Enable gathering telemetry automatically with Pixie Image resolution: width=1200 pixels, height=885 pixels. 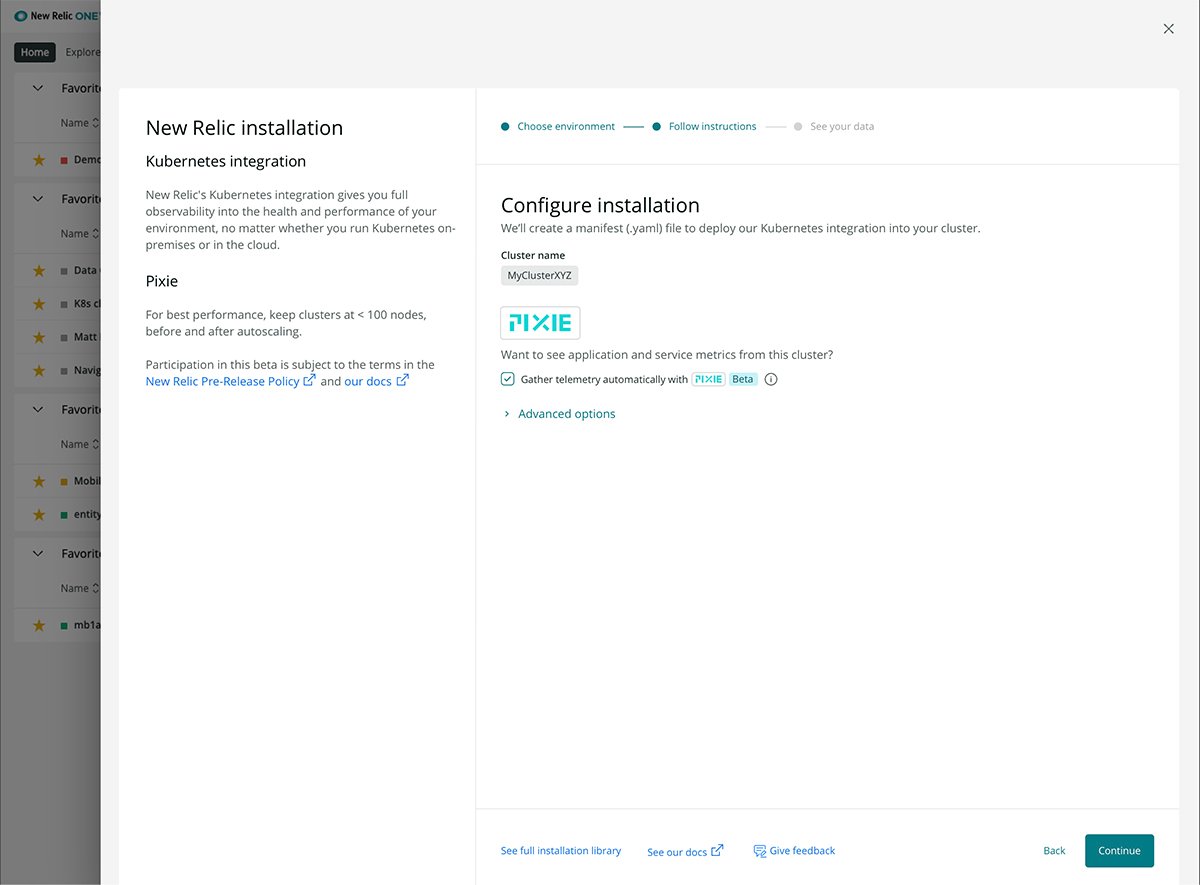coord(507,379)
